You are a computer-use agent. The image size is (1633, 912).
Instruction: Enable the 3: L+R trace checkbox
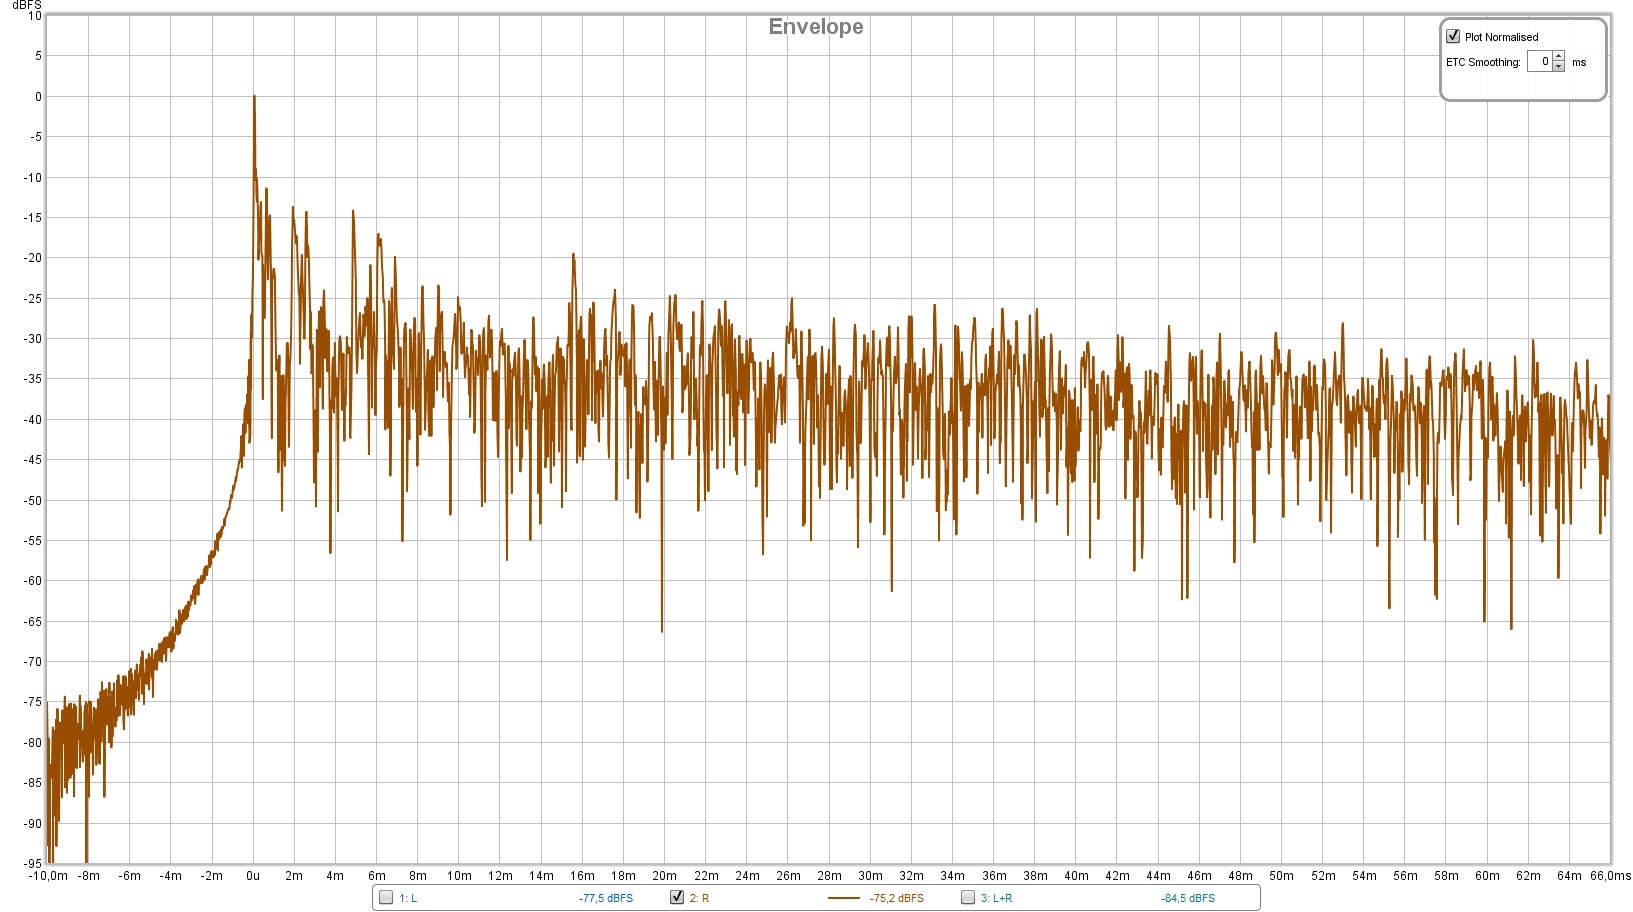[968, 897]
